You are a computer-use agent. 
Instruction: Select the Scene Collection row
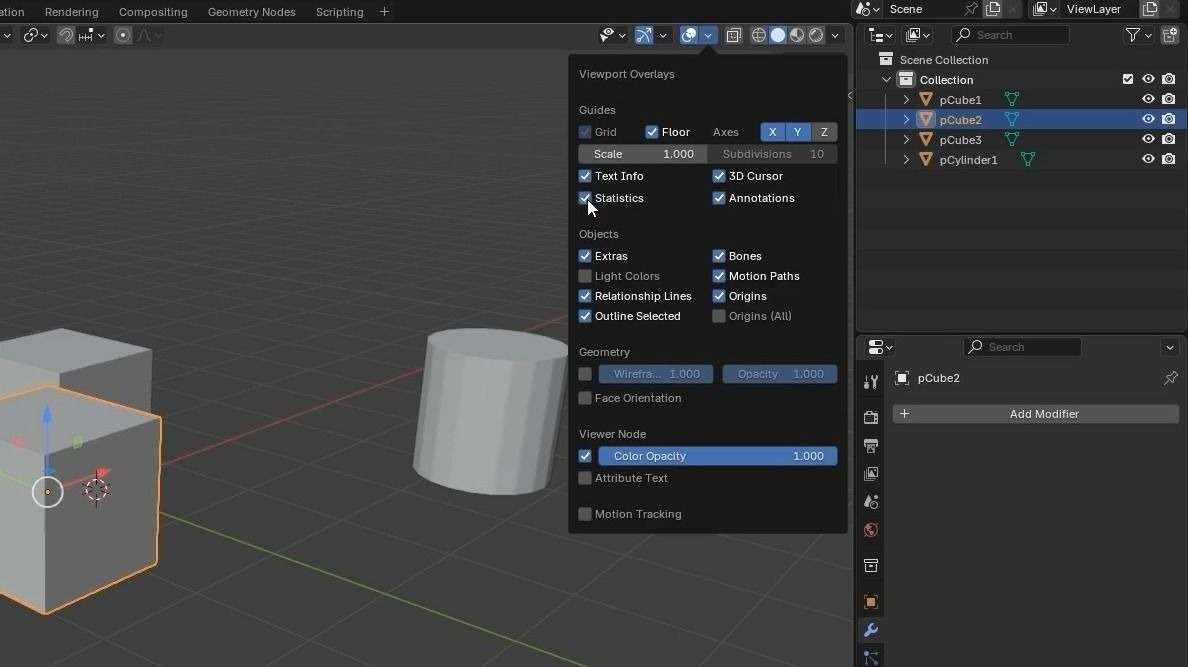943,60
